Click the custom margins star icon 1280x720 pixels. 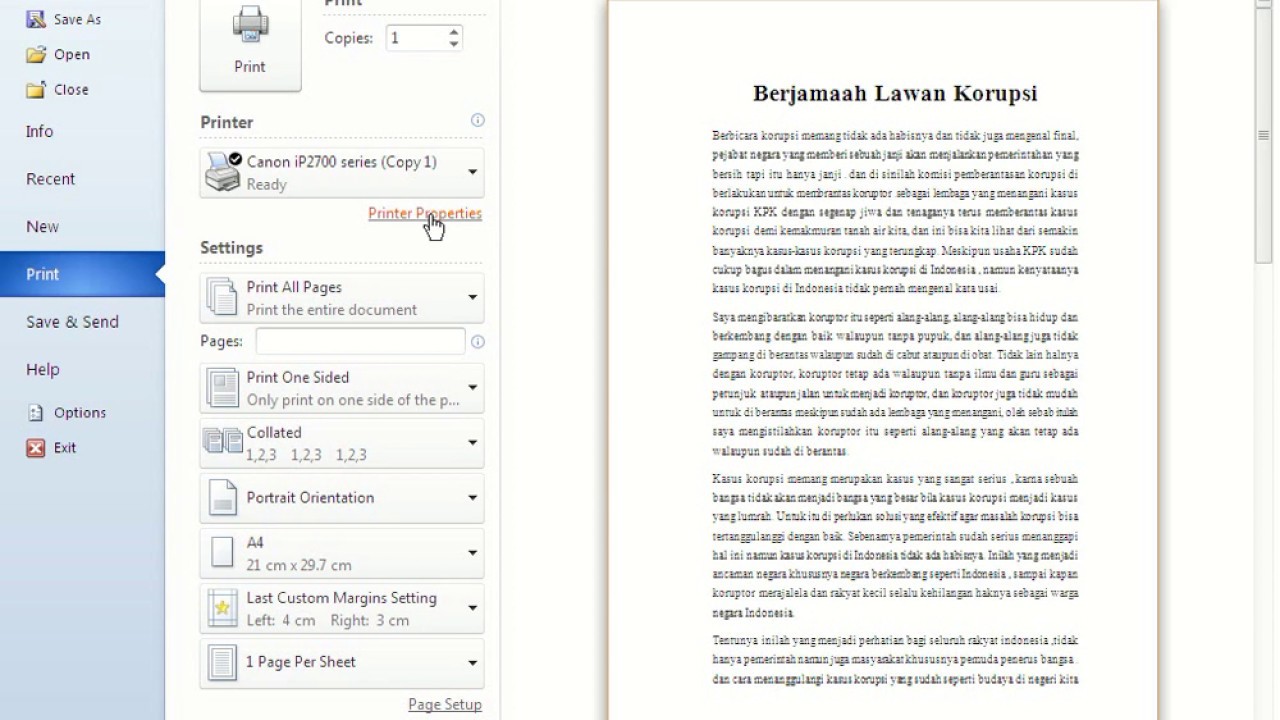point(222,608)
